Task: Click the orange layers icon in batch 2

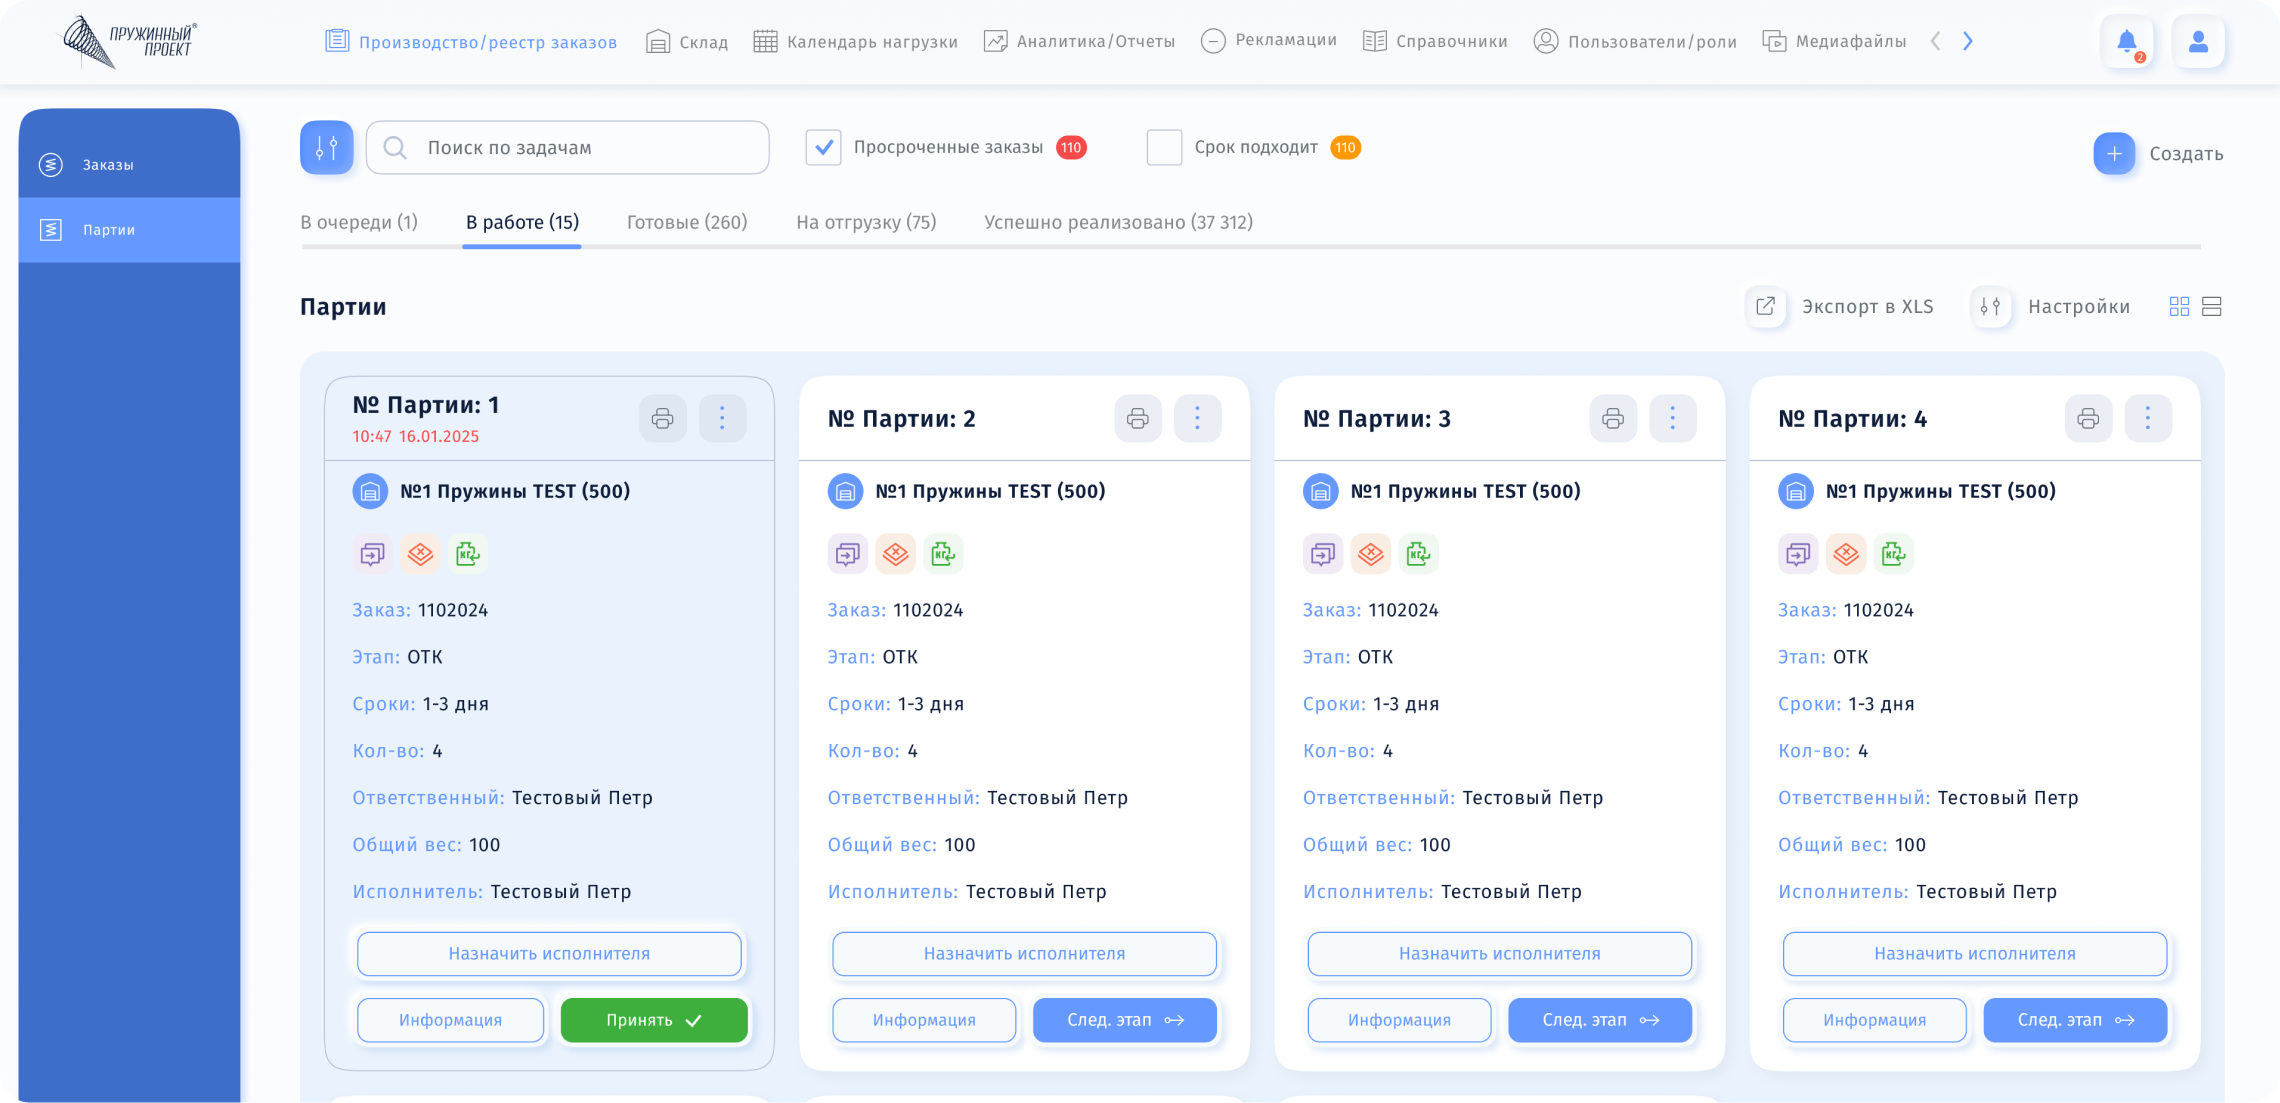Action: click(x=895, y=554)
